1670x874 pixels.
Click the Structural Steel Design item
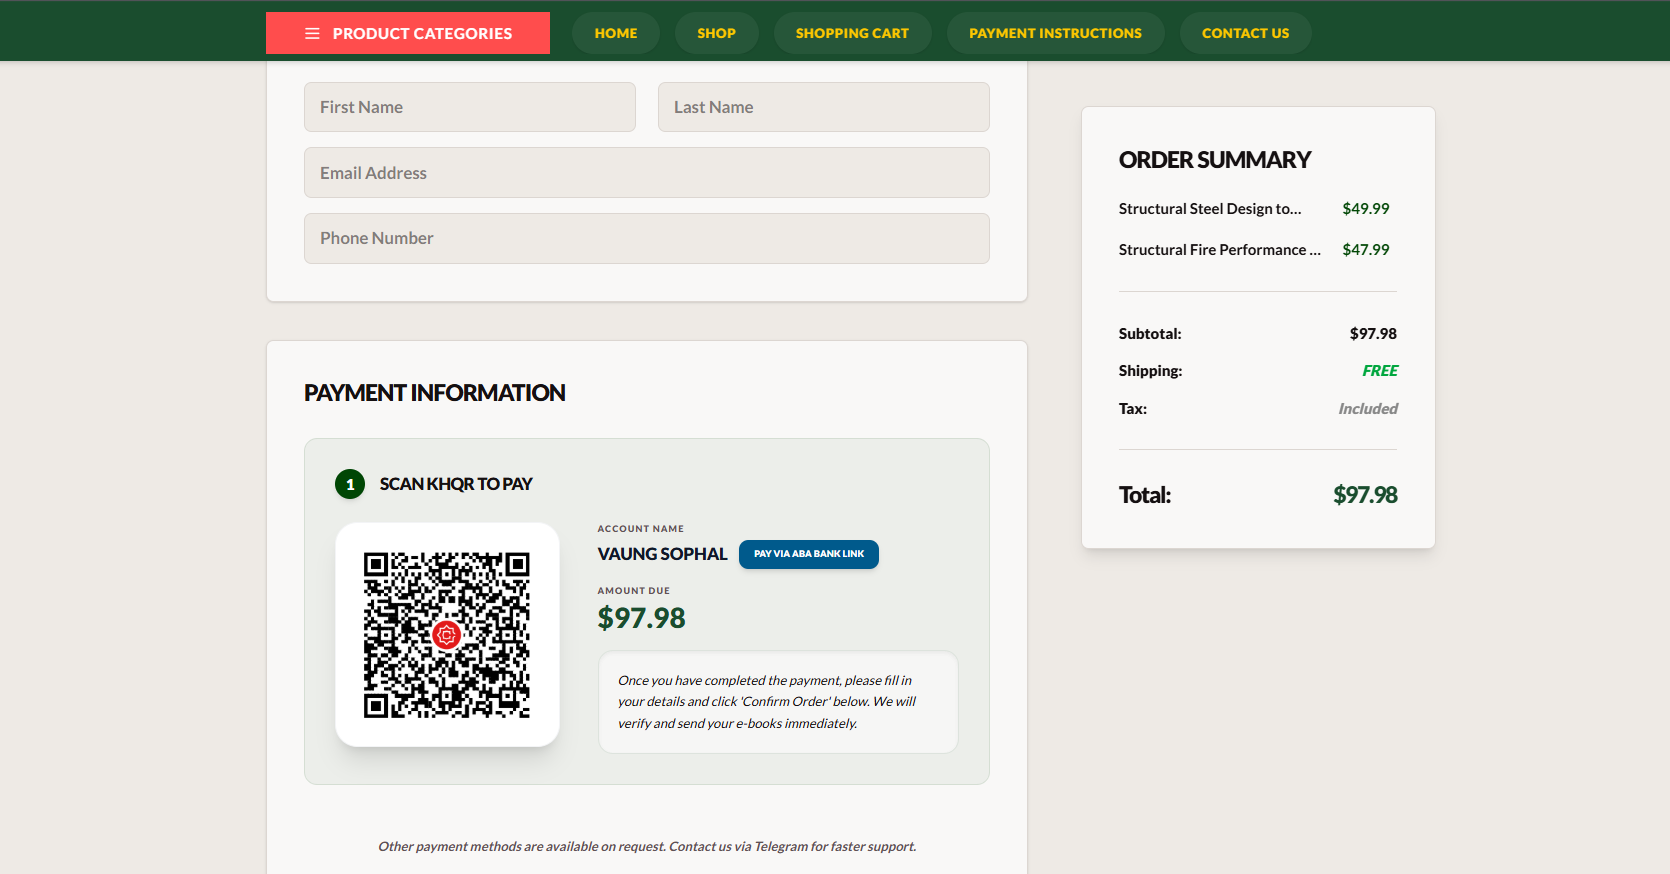tap(1210, 209)
